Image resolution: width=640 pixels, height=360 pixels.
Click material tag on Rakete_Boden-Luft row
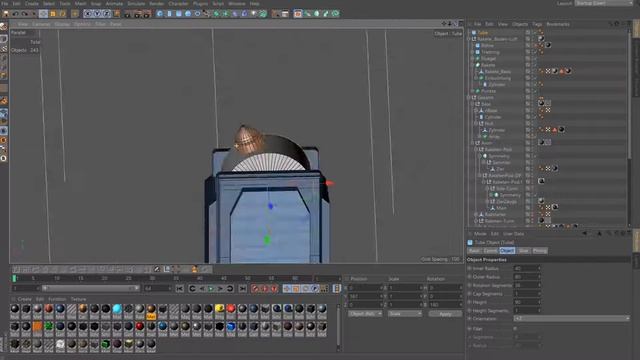[x=541, y=39]
